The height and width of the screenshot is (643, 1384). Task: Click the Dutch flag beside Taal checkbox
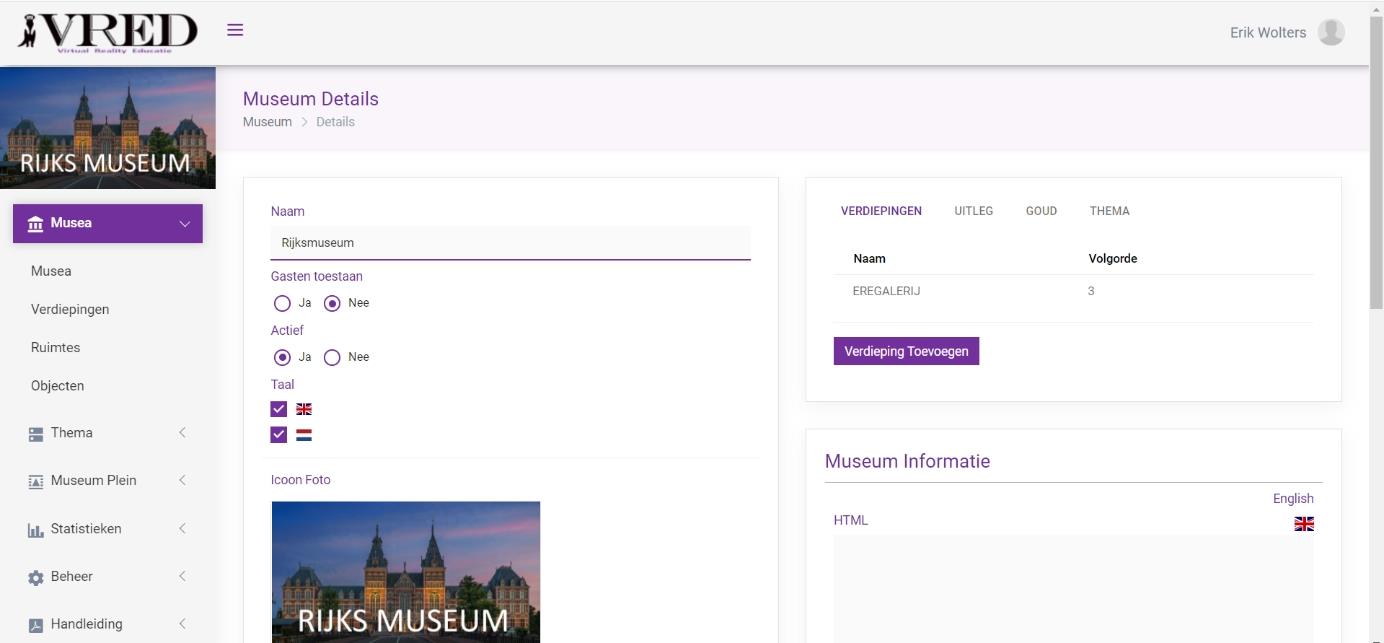pyautogui.click(x=304, y=435)
